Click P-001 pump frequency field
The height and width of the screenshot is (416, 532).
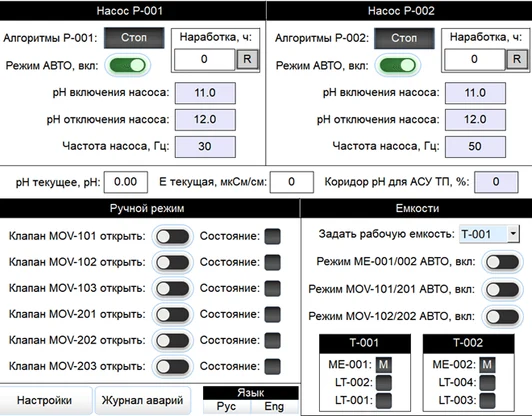click(x=205, y=147)
